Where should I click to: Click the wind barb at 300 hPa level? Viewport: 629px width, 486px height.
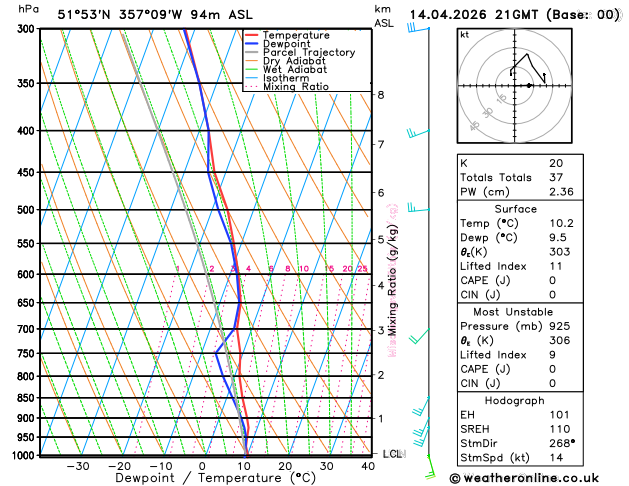[418, 28]
